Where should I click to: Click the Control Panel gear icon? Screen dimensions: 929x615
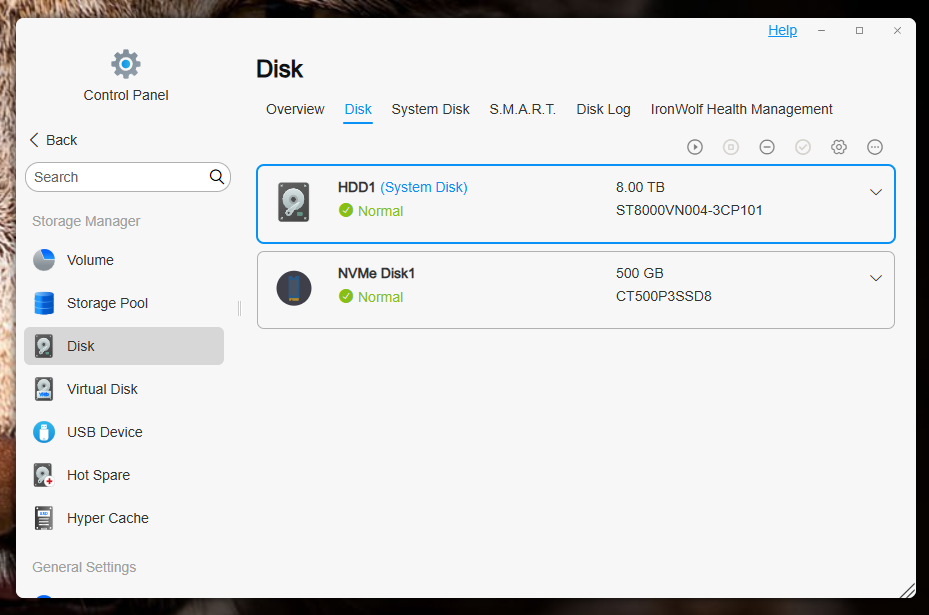126,64
